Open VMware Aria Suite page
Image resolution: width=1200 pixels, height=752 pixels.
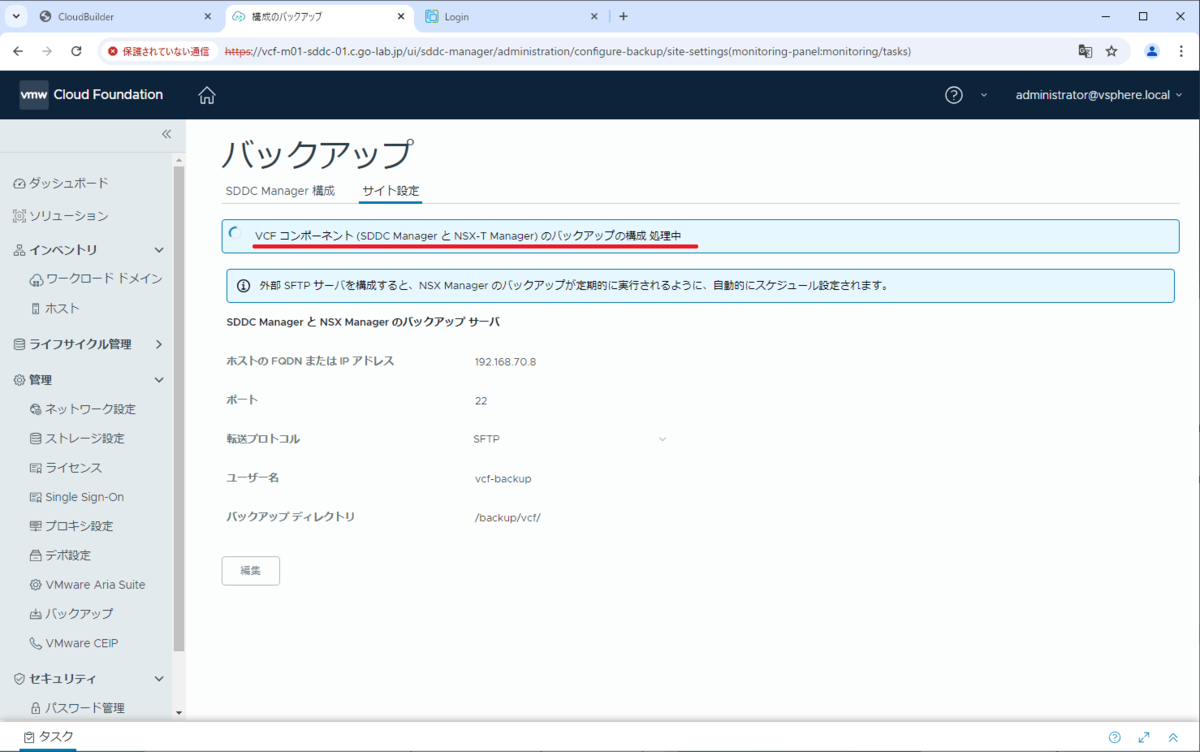[88, 584]
